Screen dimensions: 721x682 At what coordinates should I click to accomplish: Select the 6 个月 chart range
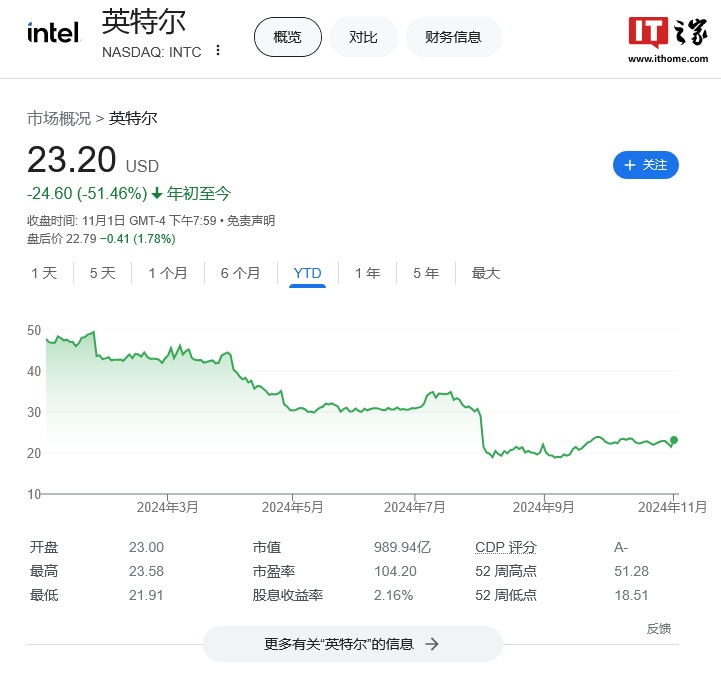(240, 273)
